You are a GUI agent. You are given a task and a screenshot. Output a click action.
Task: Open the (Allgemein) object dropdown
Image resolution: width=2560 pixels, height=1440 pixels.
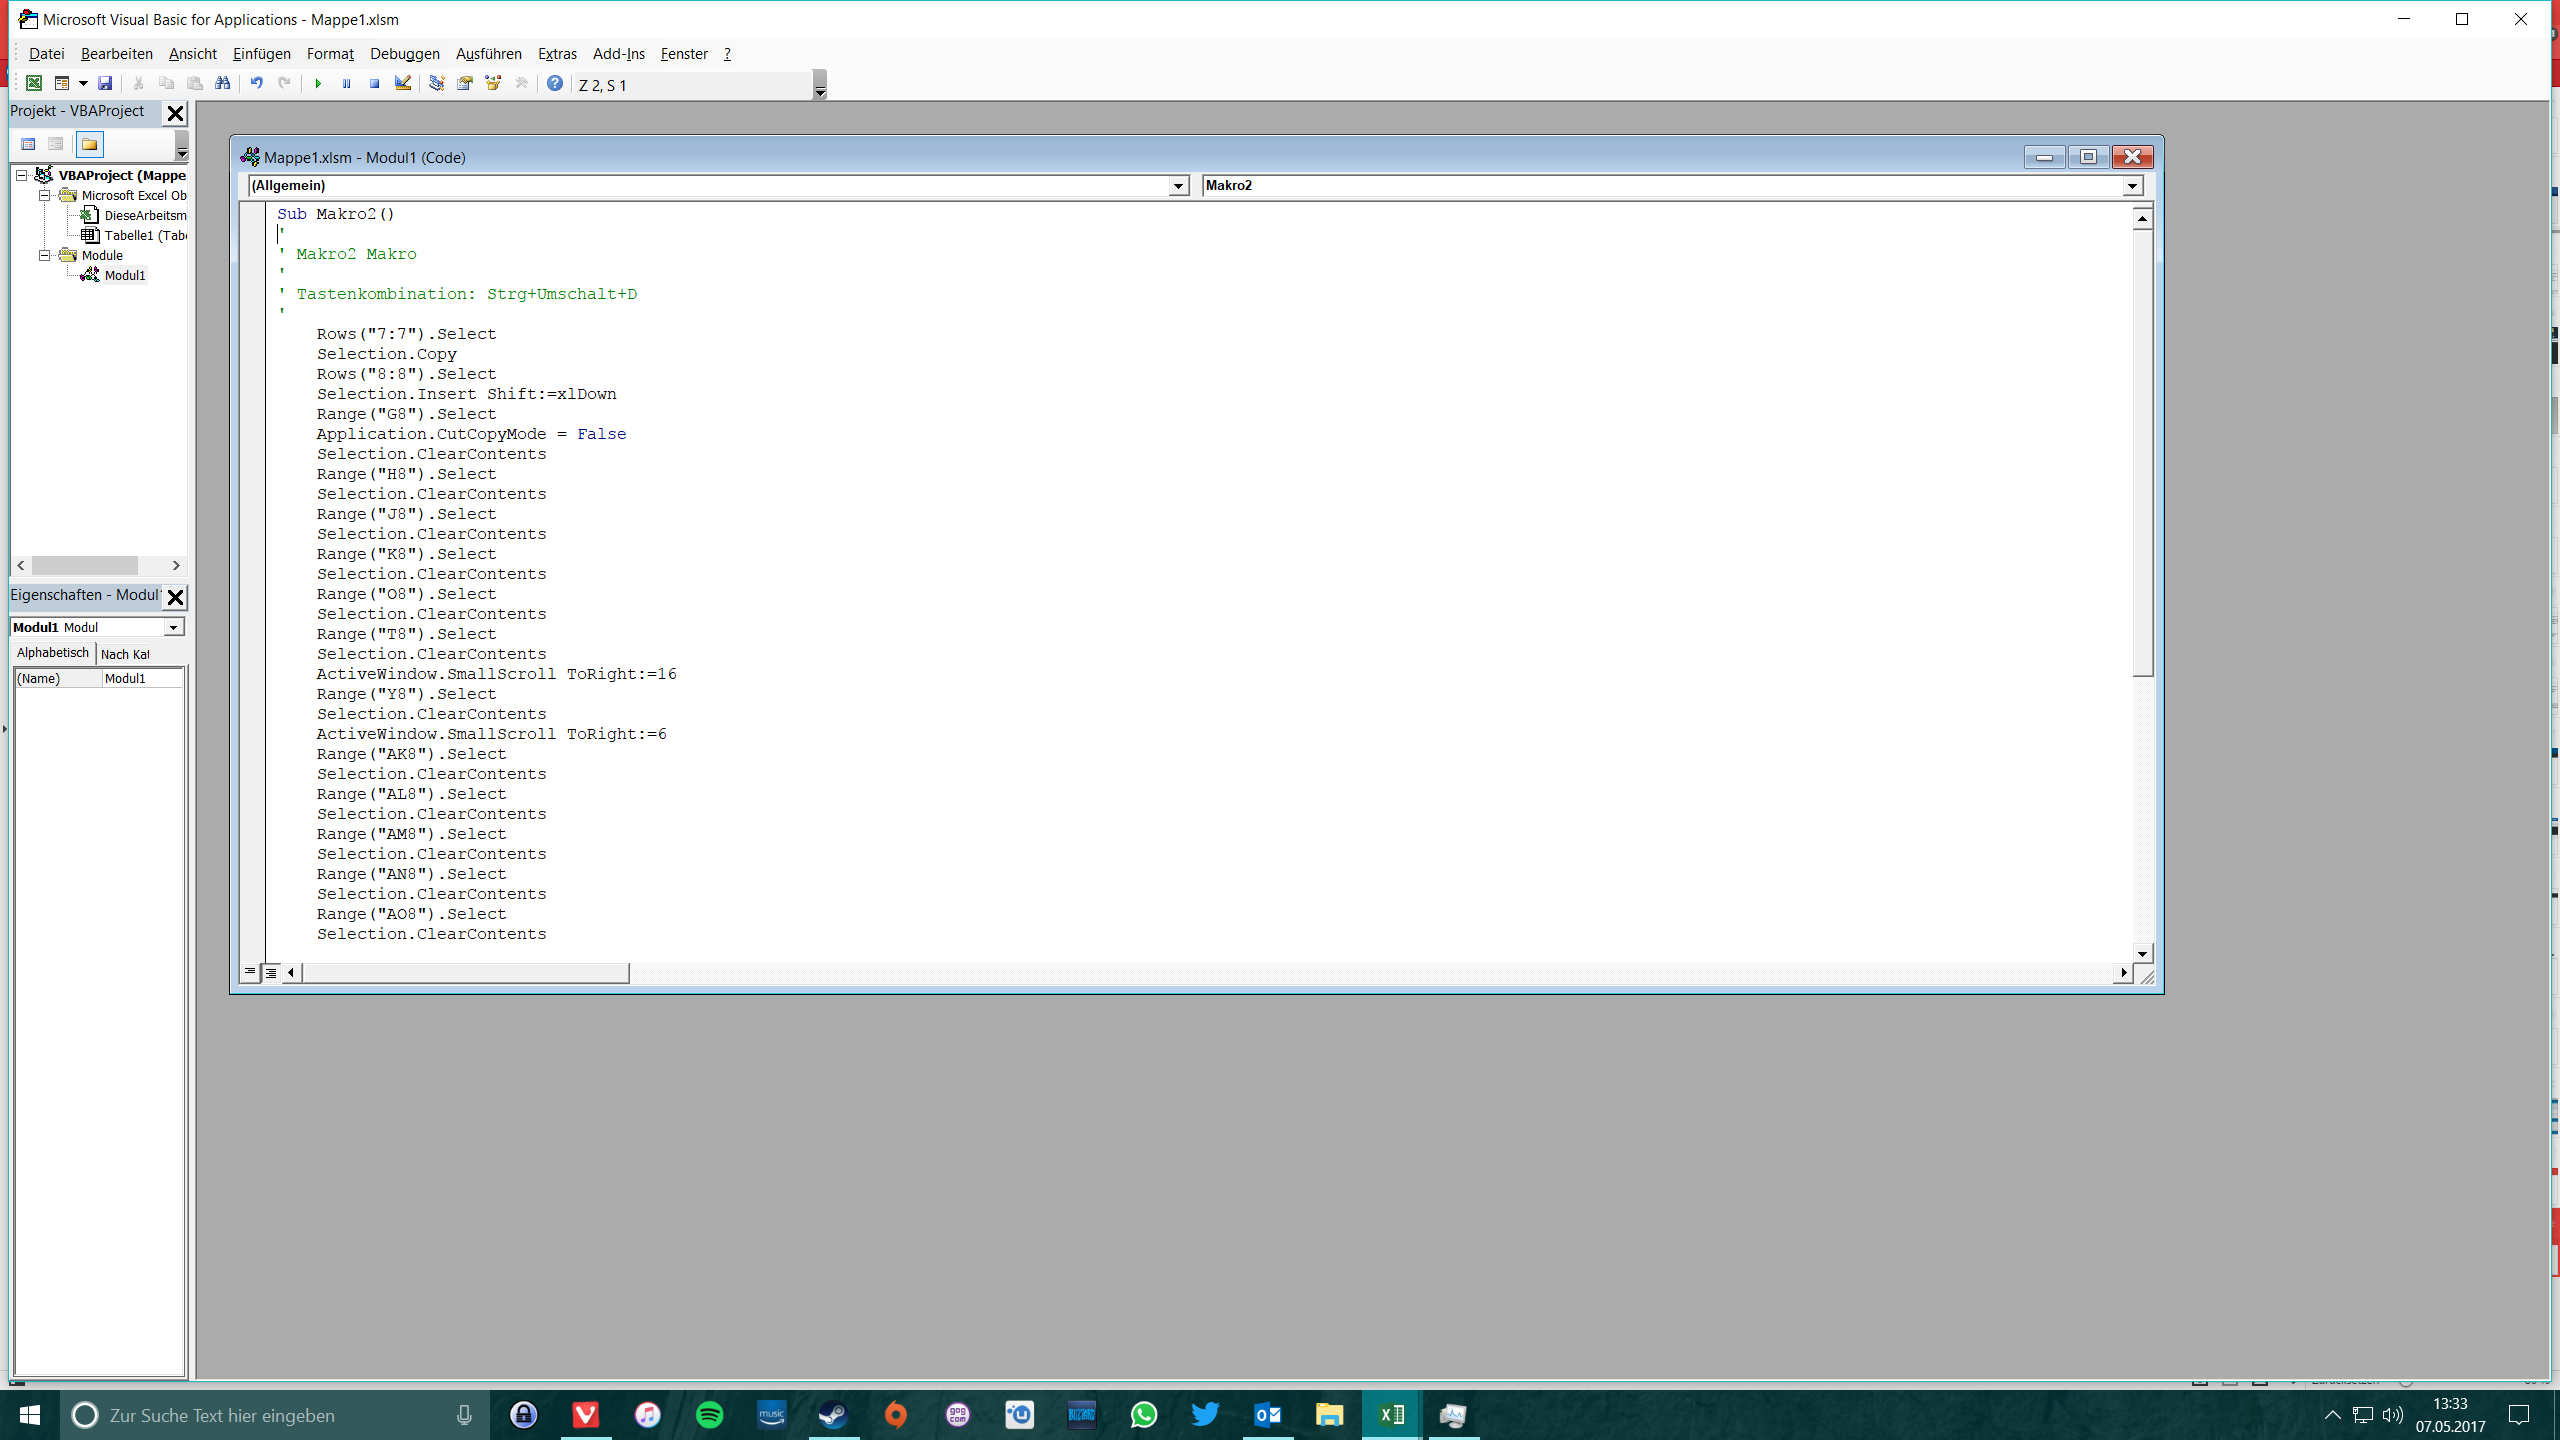pos(1178,186)
